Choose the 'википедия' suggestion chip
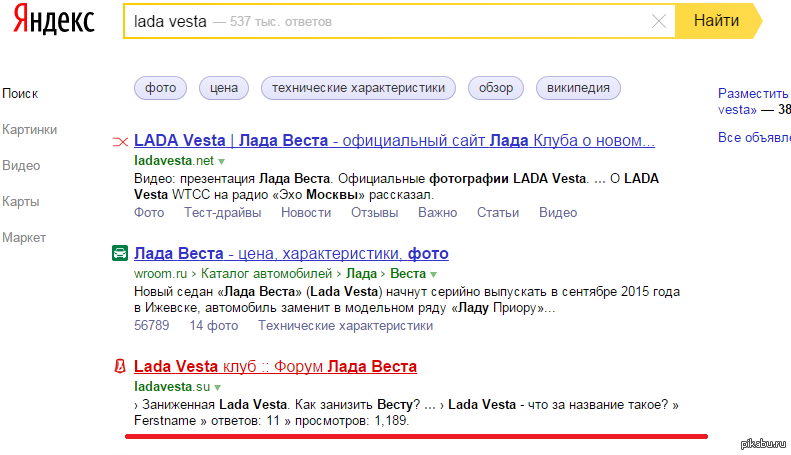This screenshot has height=455, width=791. tap(578, 88)
